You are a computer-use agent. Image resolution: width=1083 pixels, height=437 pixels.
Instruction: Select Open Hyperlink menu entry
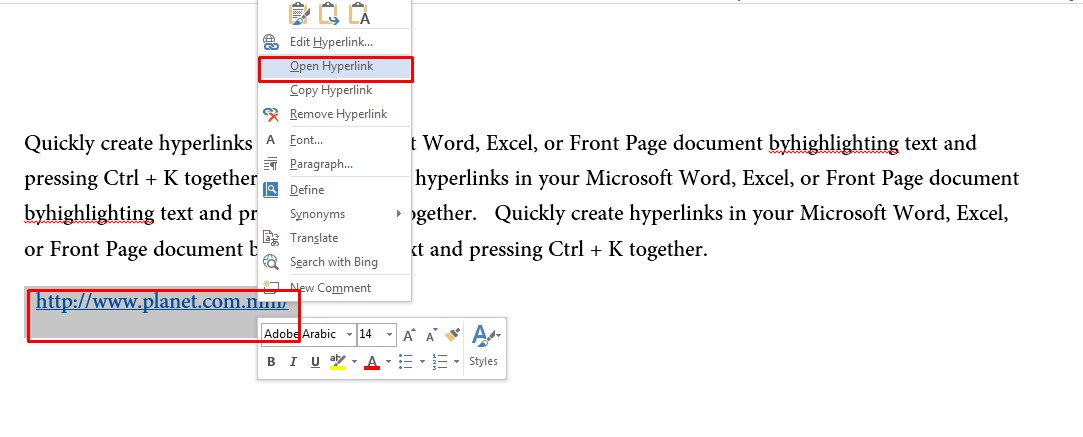[335, 66]
